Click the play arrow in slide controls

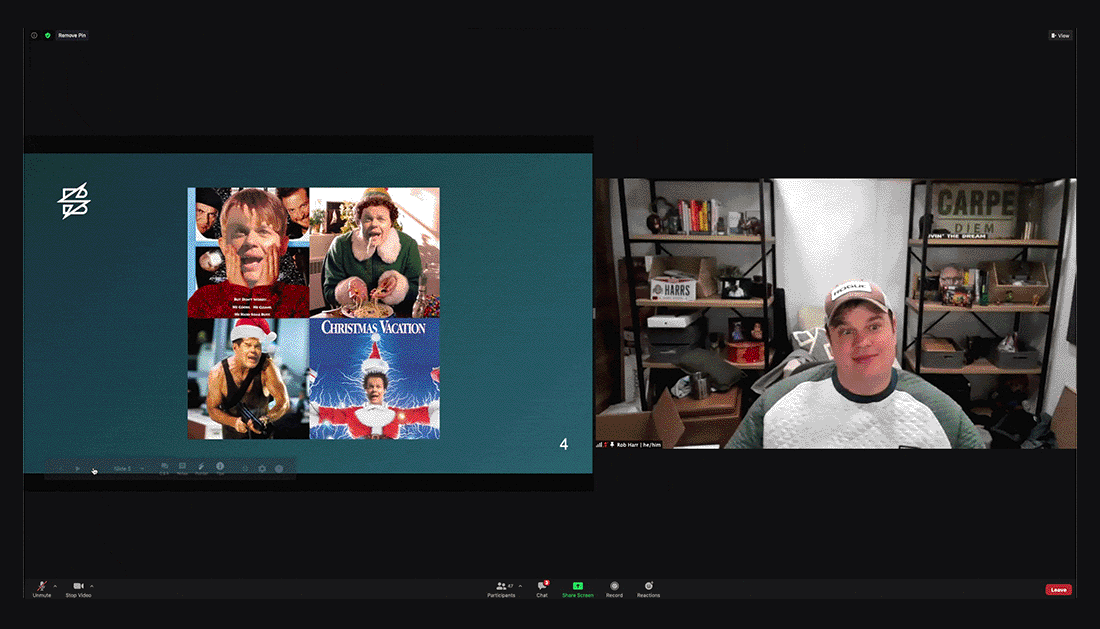coord(78,468)
